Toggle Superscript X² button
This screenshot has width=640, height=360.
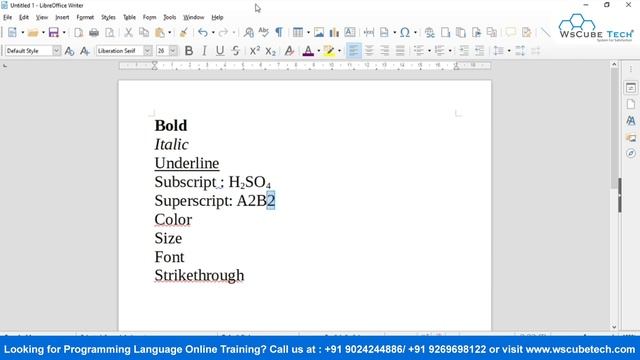pyautogui.click(x=255, y=51)
